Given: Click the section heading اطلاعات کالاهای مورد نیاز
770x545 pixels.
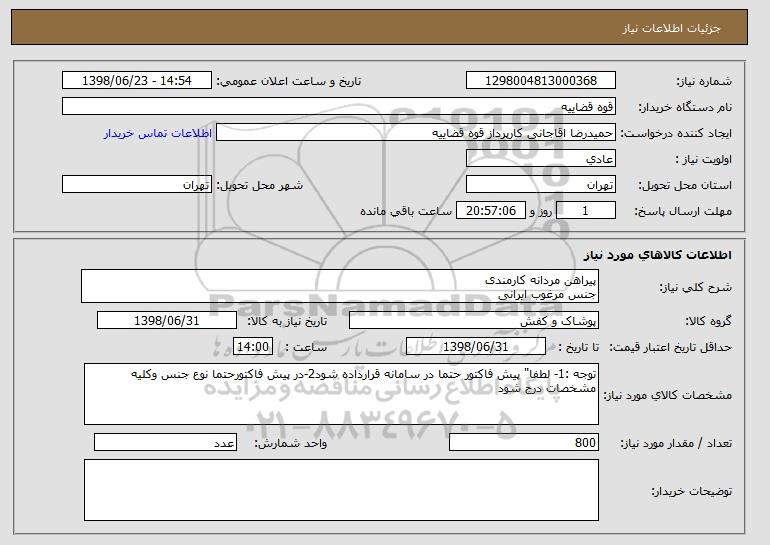Looking at the screenshot, I should tap(658, 254).
